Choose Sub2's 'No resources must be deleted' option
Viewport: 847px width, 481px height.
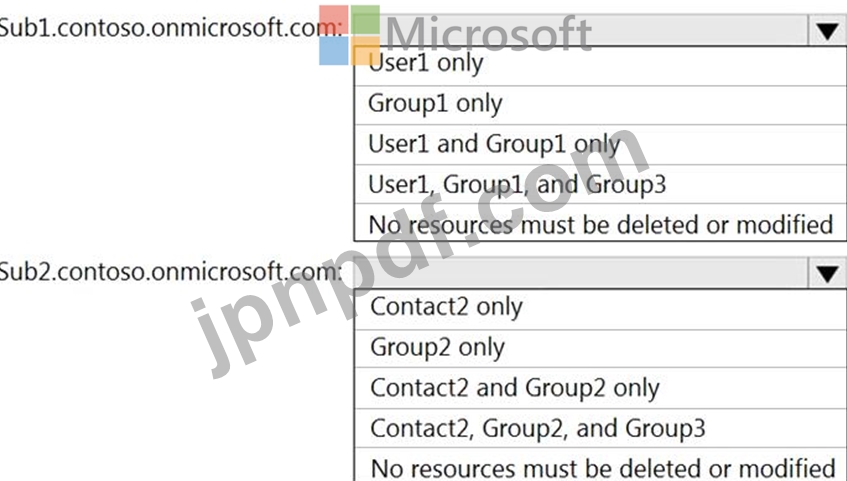600,465
